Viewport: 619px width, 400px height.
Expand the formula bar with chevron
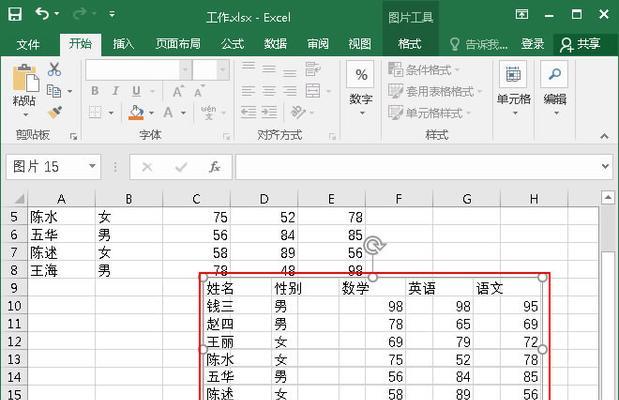click(605, 167)
